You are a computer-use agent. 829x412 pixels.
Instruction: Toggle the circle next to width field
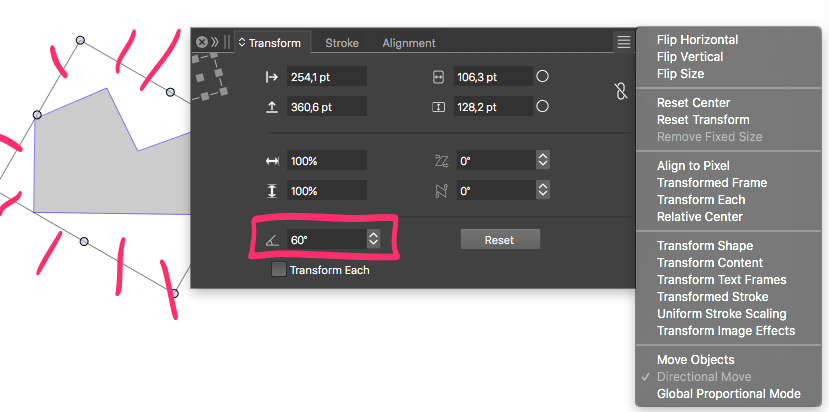pyautogui.click(x=542, y=77)
